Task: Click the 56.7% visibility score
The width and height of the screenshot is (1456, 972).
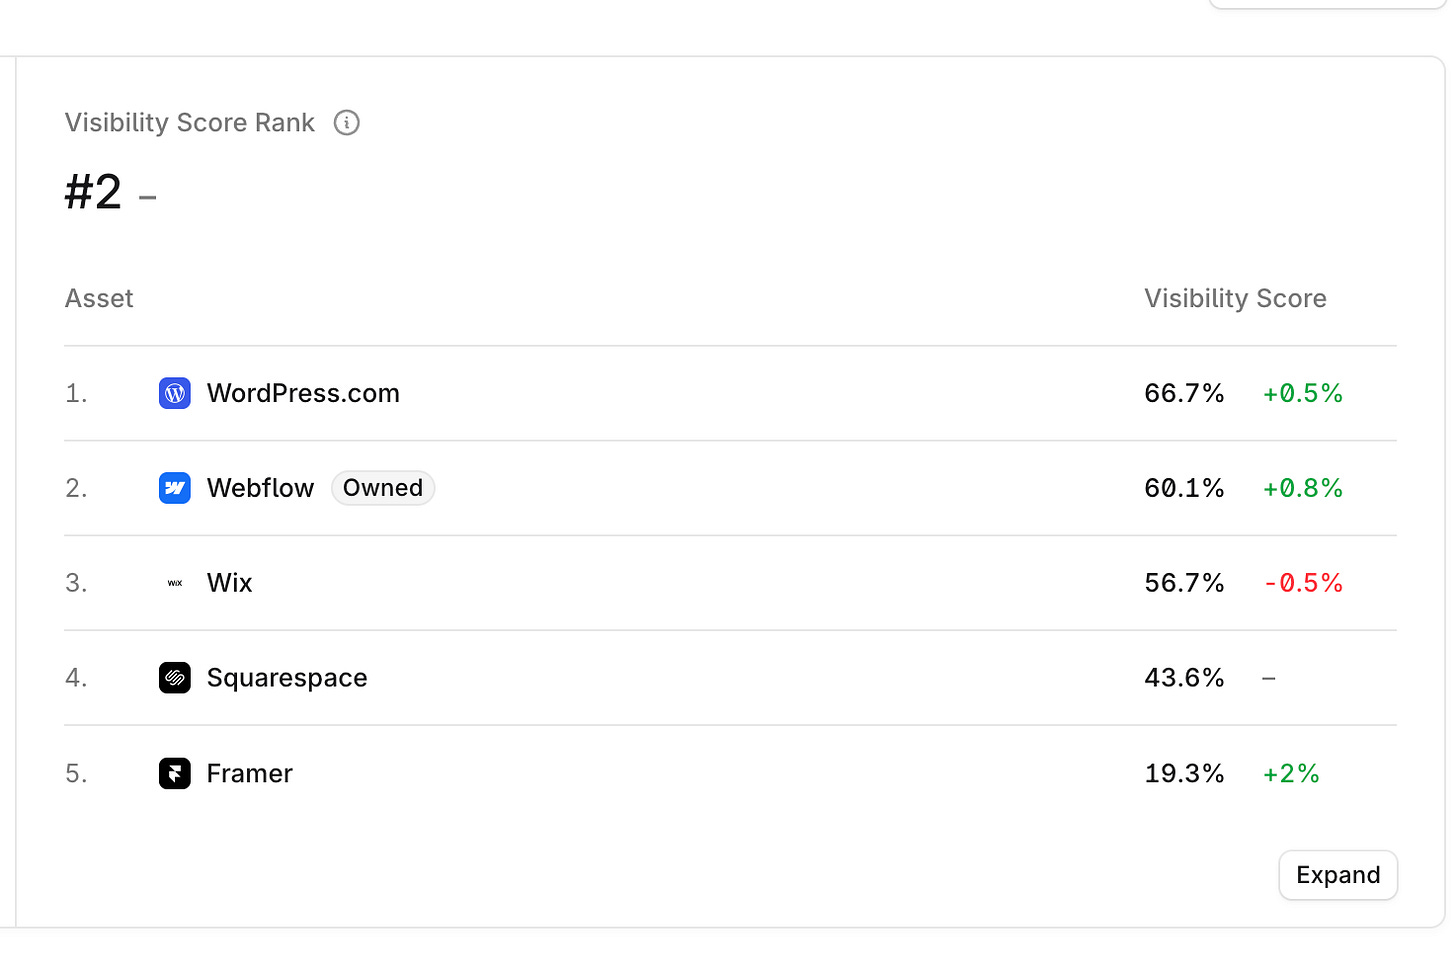Action: [x=1184, y=583]
